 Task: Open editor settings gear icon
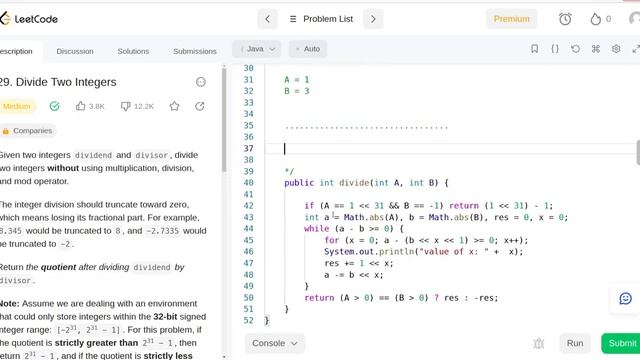tap(616, 49)
